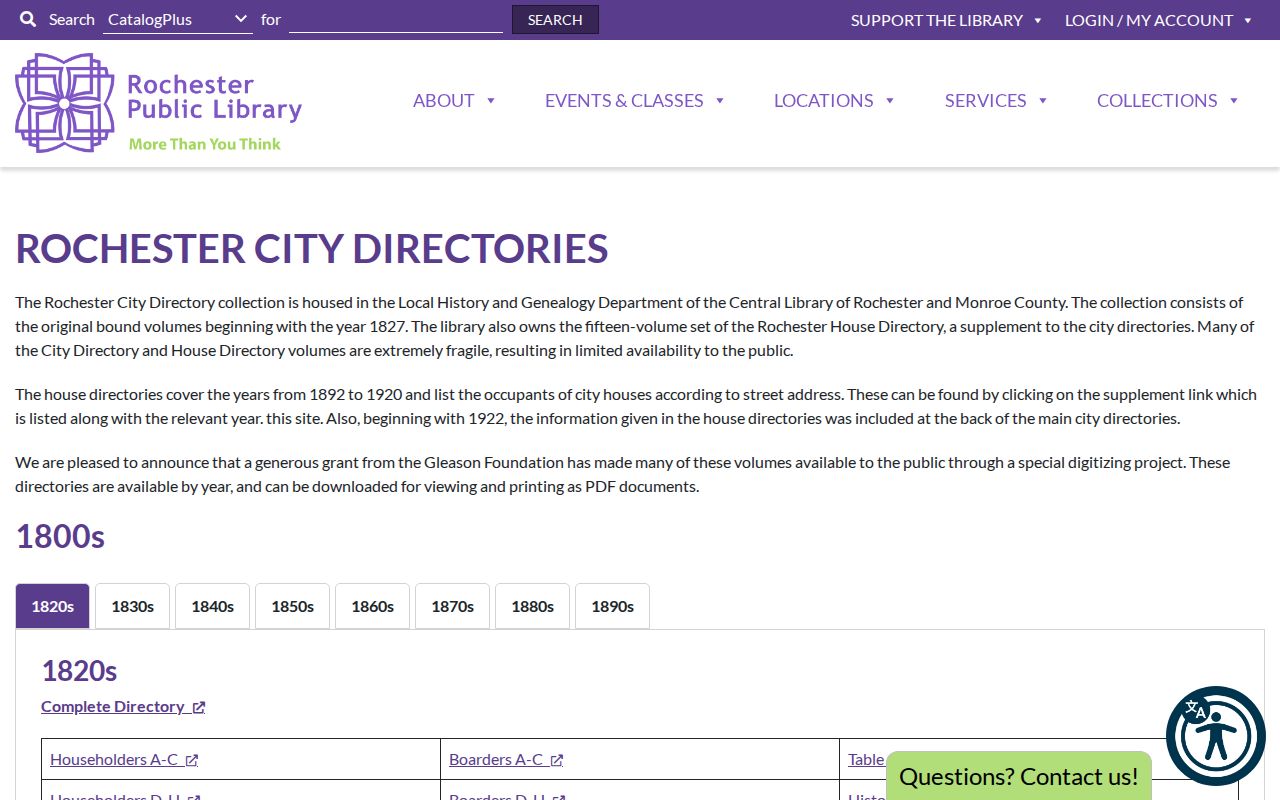Switch to the 1840s tab
Screen dimensions: 1280x800
pyautogui.click(x=212, y=606)
